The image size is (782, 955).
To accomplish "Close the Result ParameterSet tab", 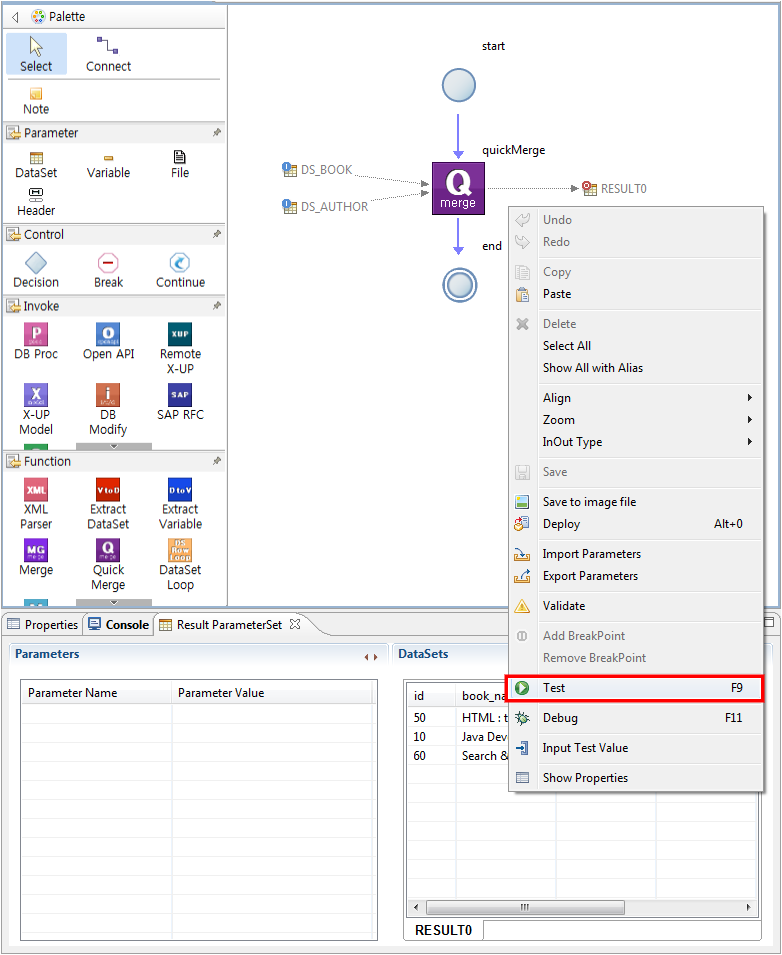I will [295, 624].
